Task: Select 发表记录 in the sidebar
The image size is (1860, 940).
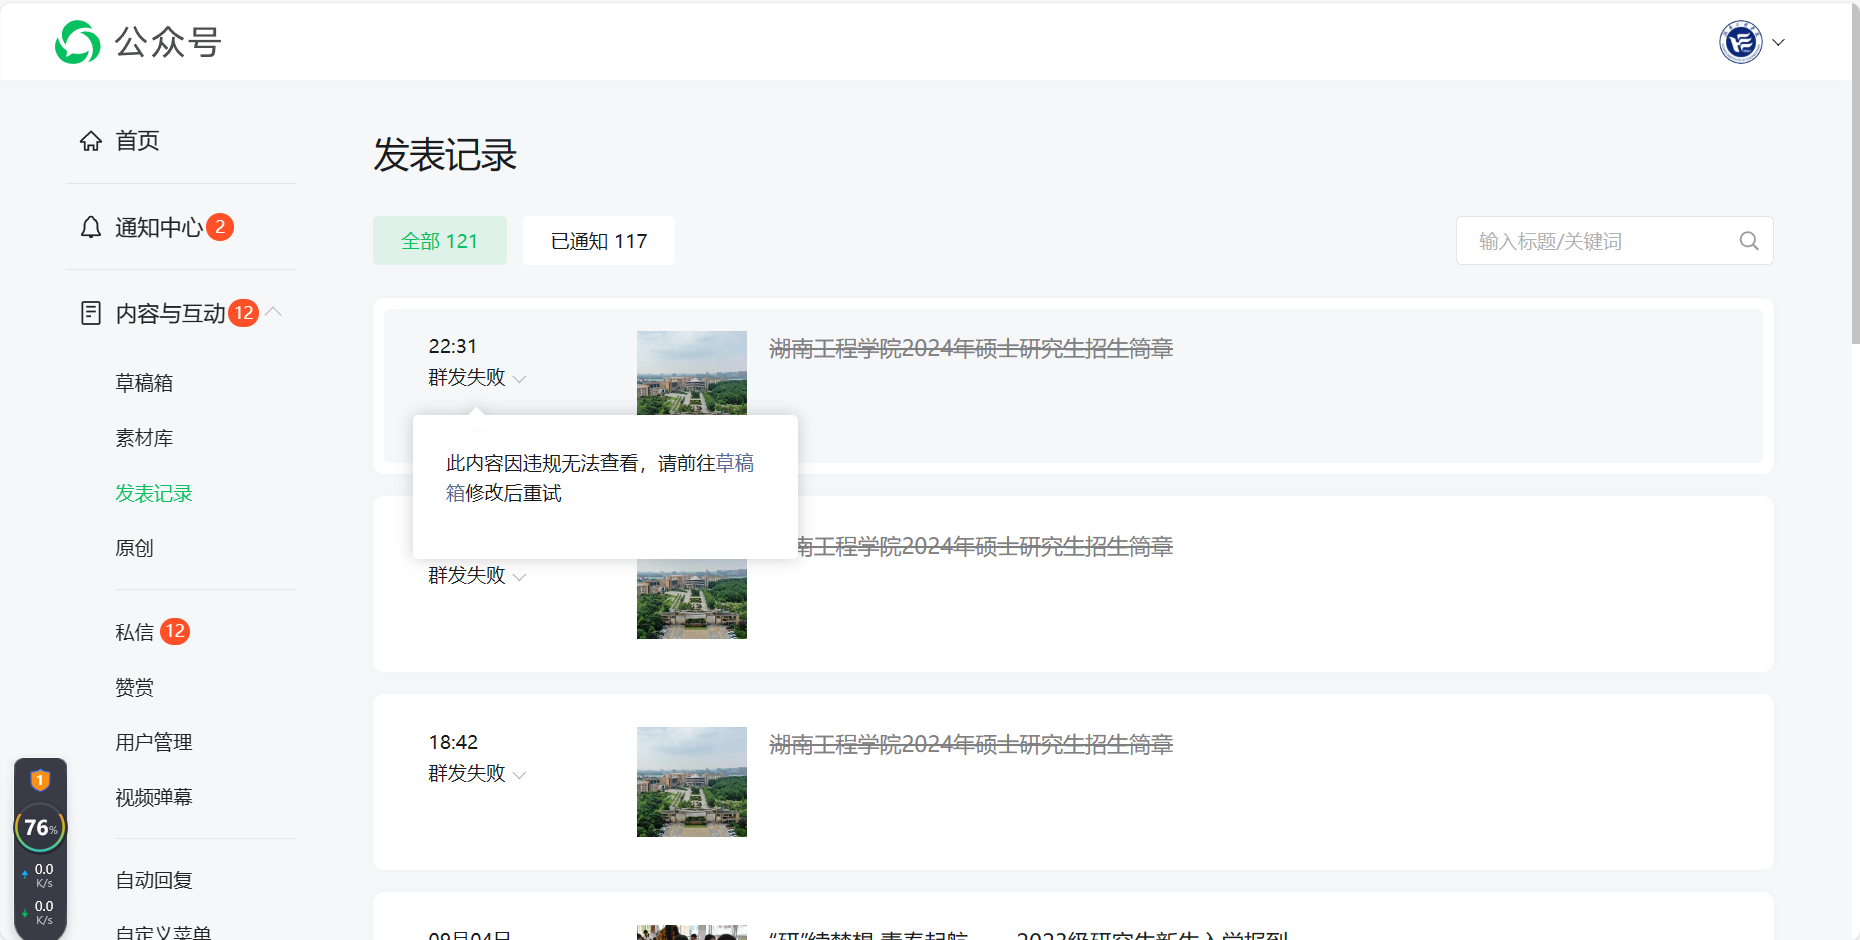Action: 154,493
